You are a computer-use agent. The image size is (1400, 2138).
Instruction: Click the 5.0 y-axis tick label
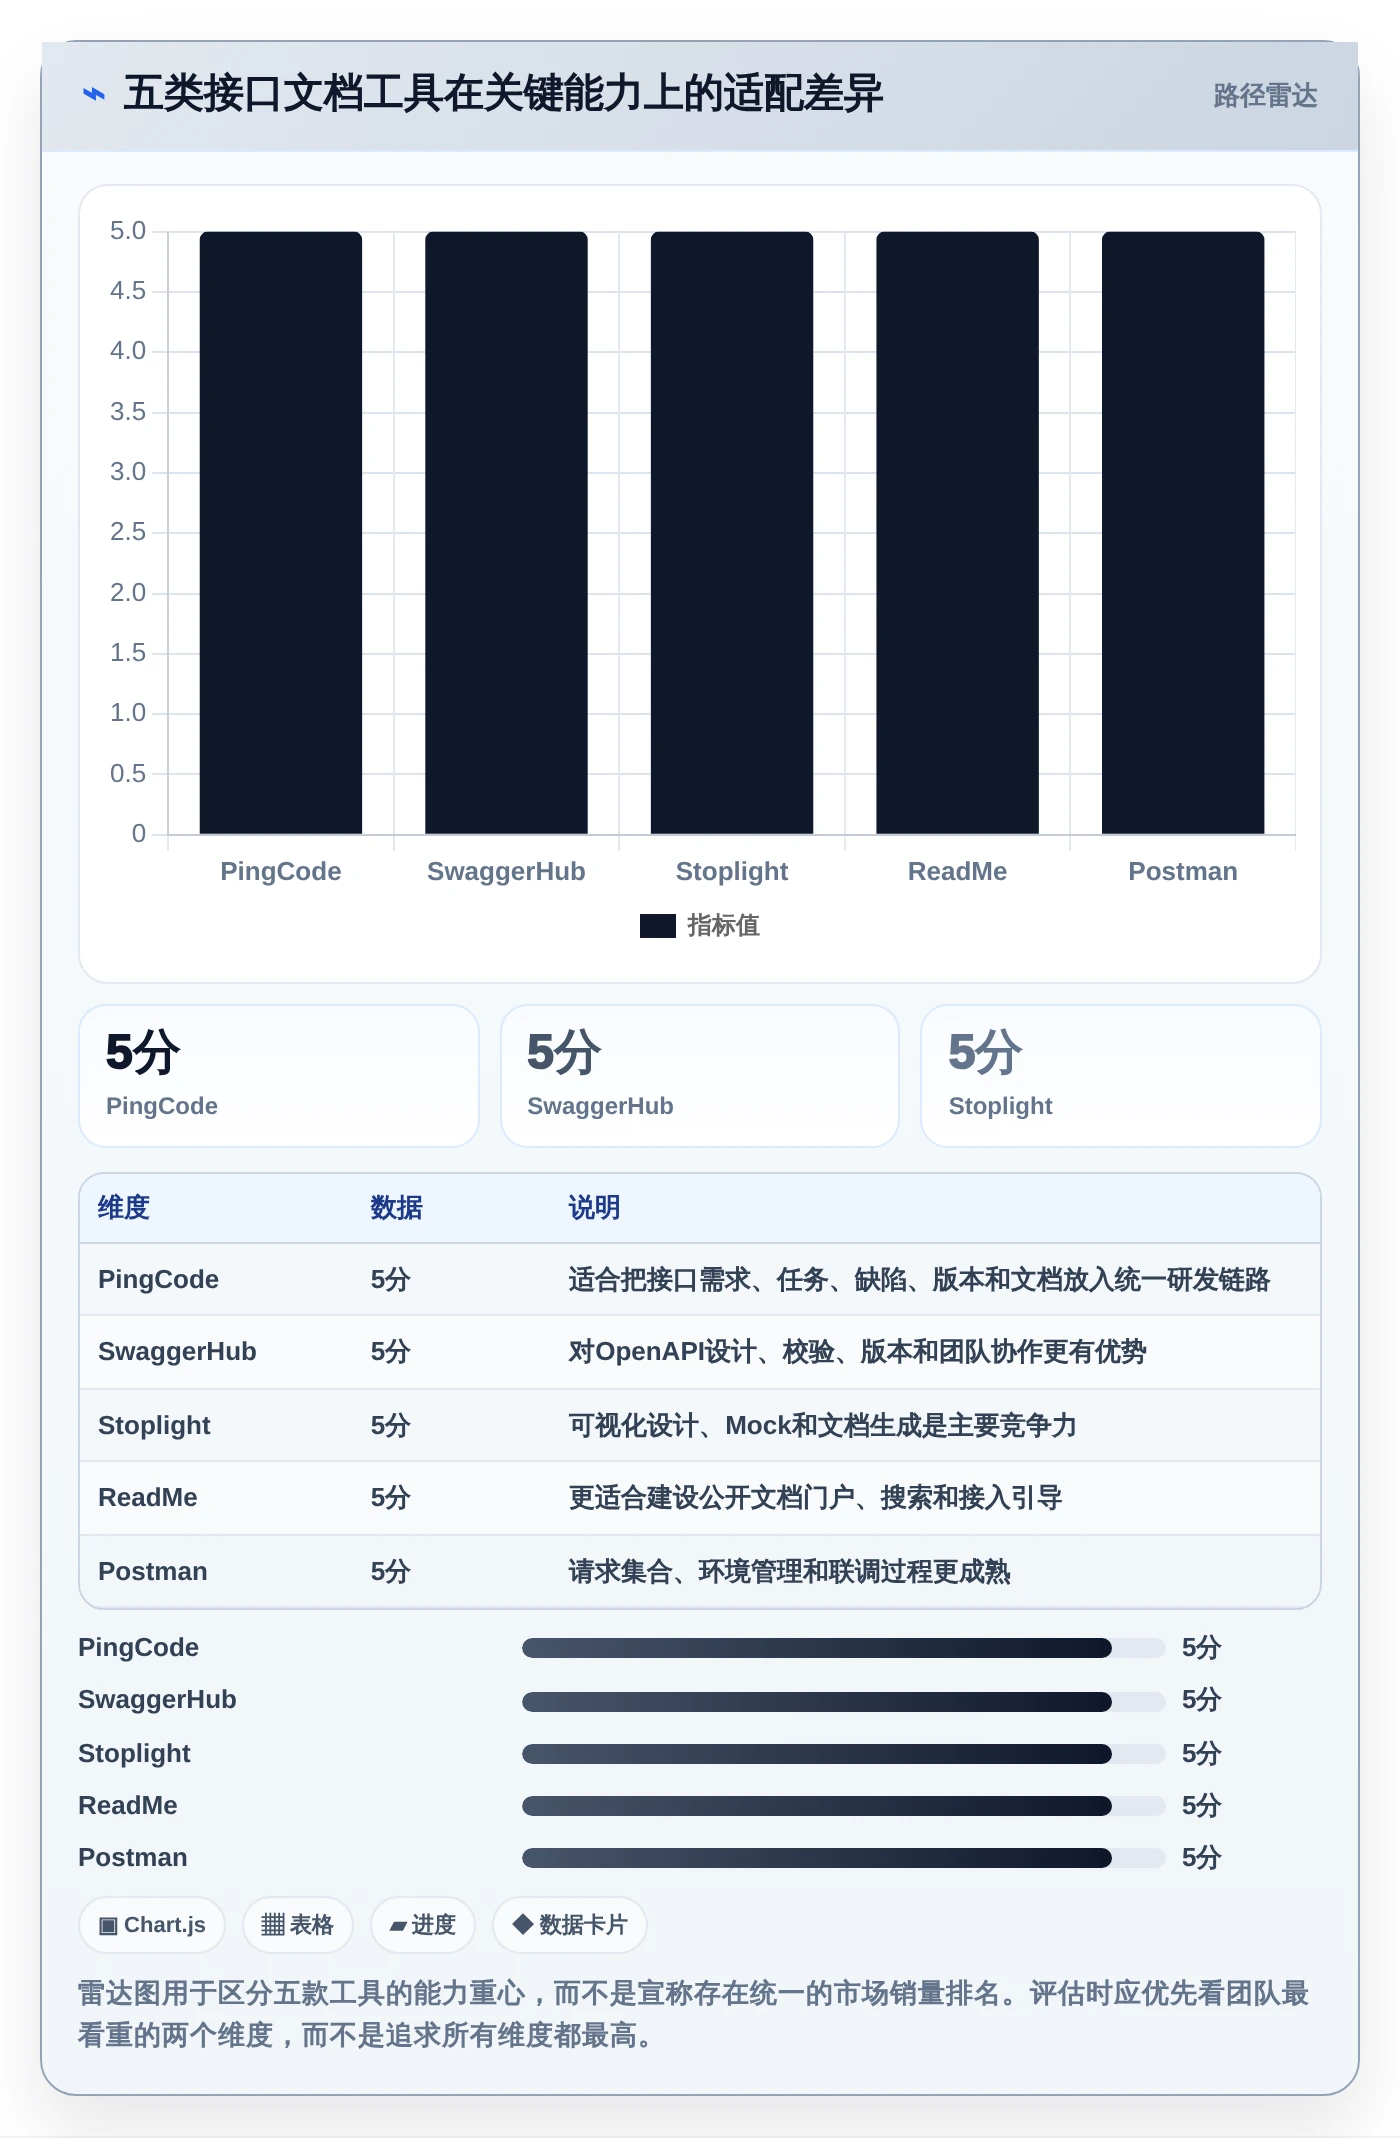tap(128, 231)
